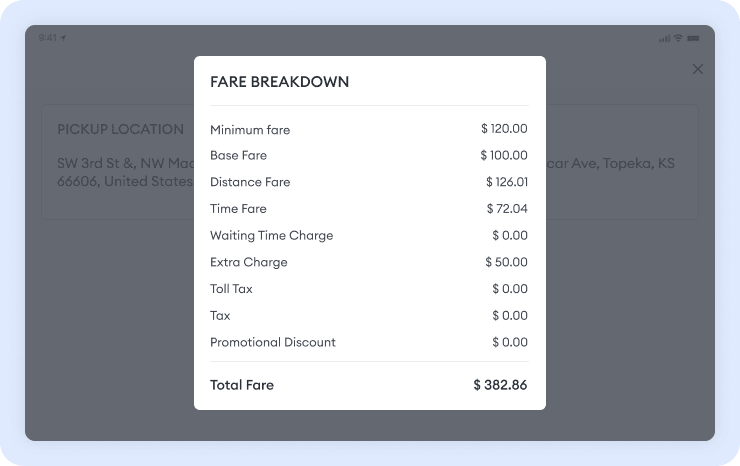The image size is (740, 466).
Task: Select the Time Fare row
Action: click(x=369, y=209)
